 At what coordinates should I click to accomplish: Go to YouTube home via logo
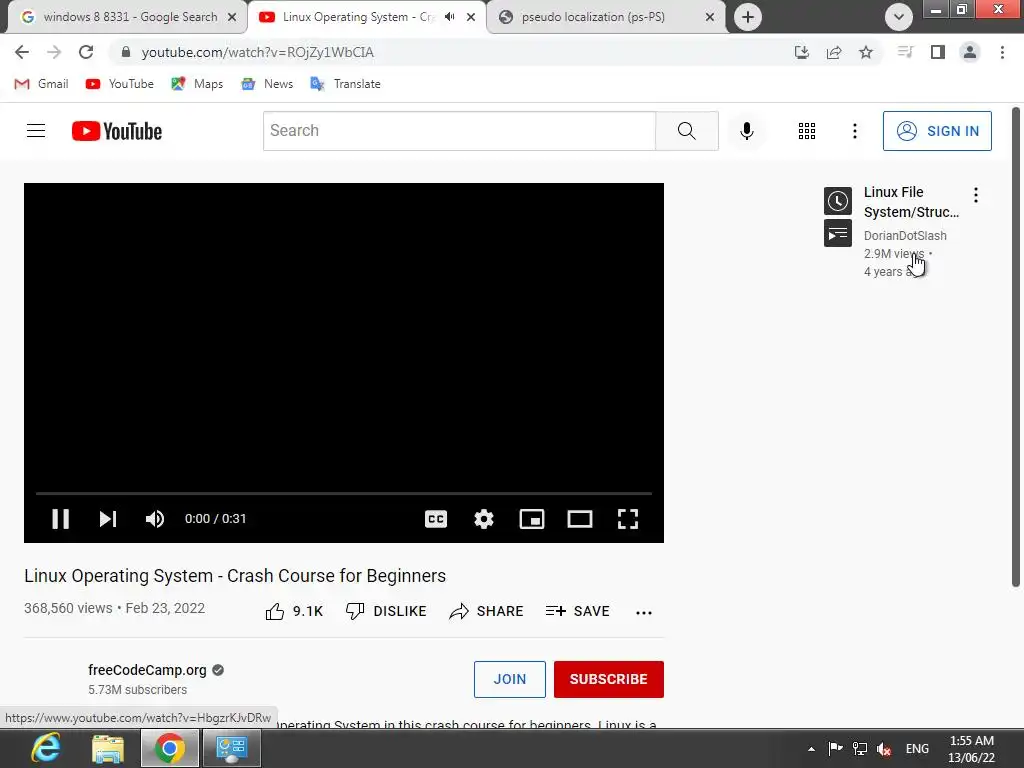click(x=117, y=131)
